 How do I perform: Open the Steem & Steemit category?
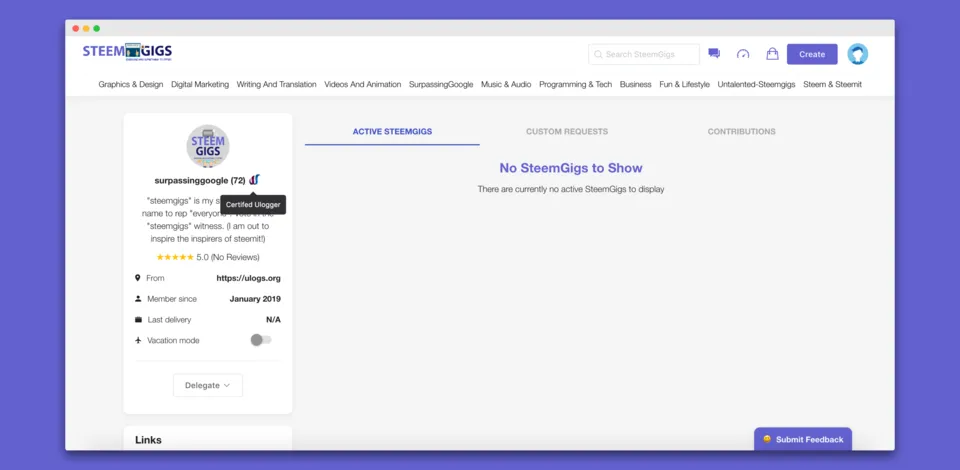833,84
